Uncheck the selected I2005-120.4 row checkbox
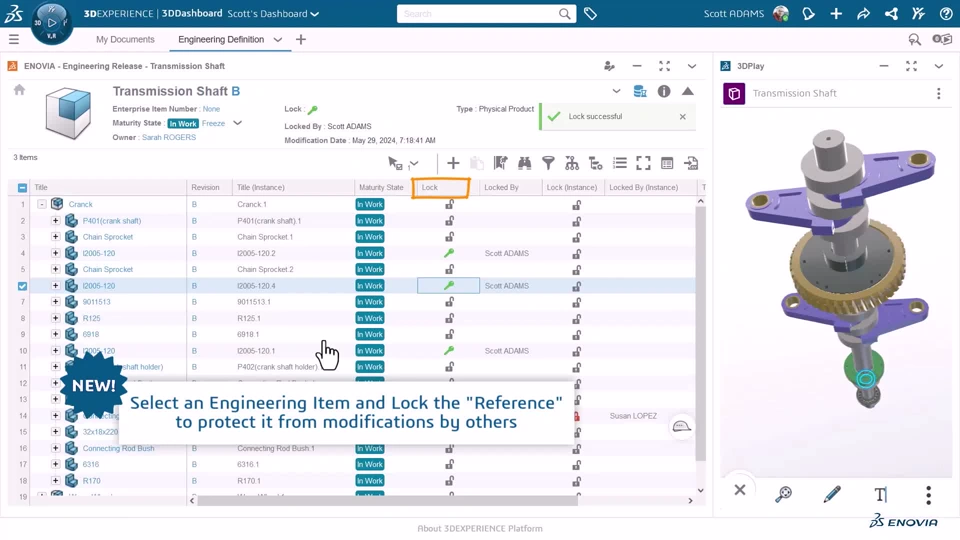Screen dimensions: 960x540 coord(22,286)
